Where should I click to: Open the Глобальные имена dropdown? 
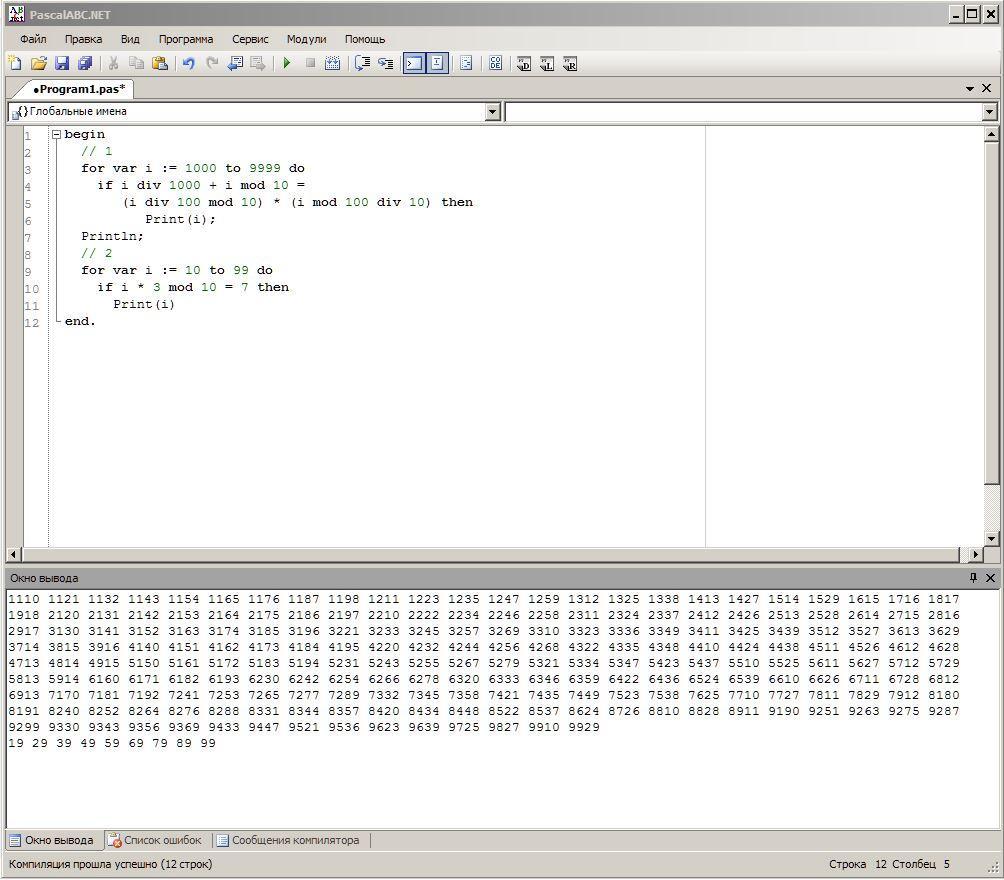click(x=492, y=112)
